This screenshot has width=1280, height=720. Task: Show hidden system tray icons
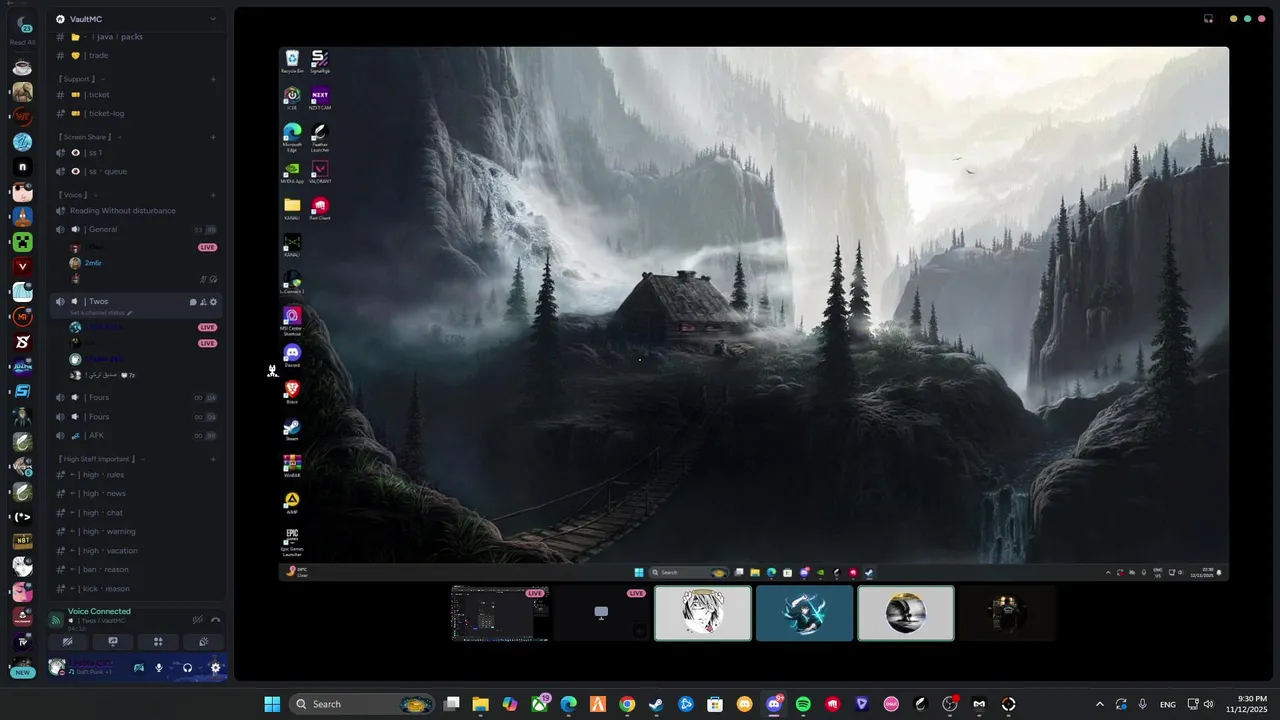pyautogui.click(x=1099, y=704)
